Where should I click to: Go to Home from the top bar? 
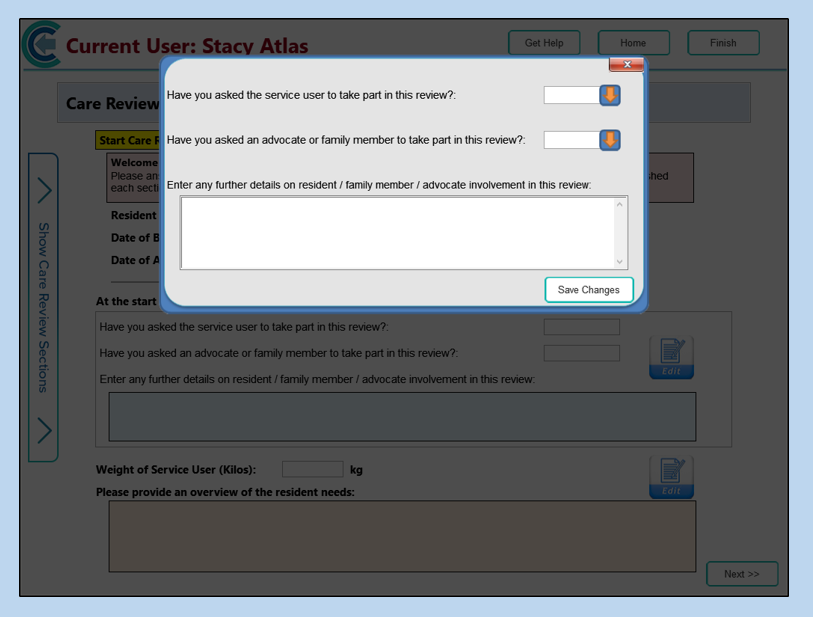tap(633, 43)
